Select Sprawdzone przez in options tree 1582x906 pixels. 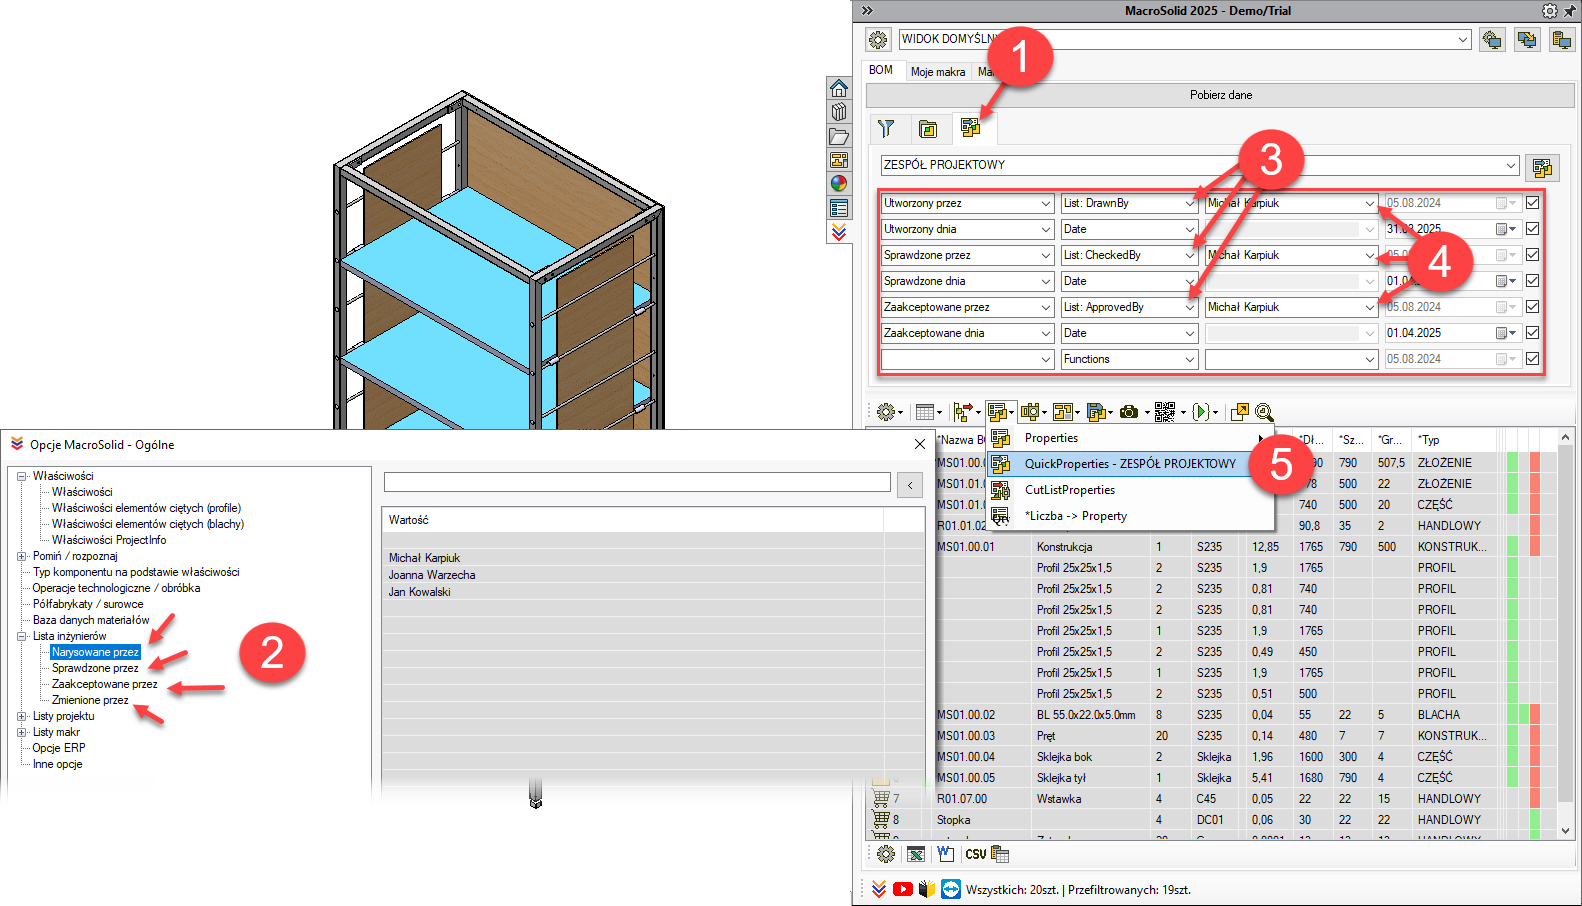(95, 668)
